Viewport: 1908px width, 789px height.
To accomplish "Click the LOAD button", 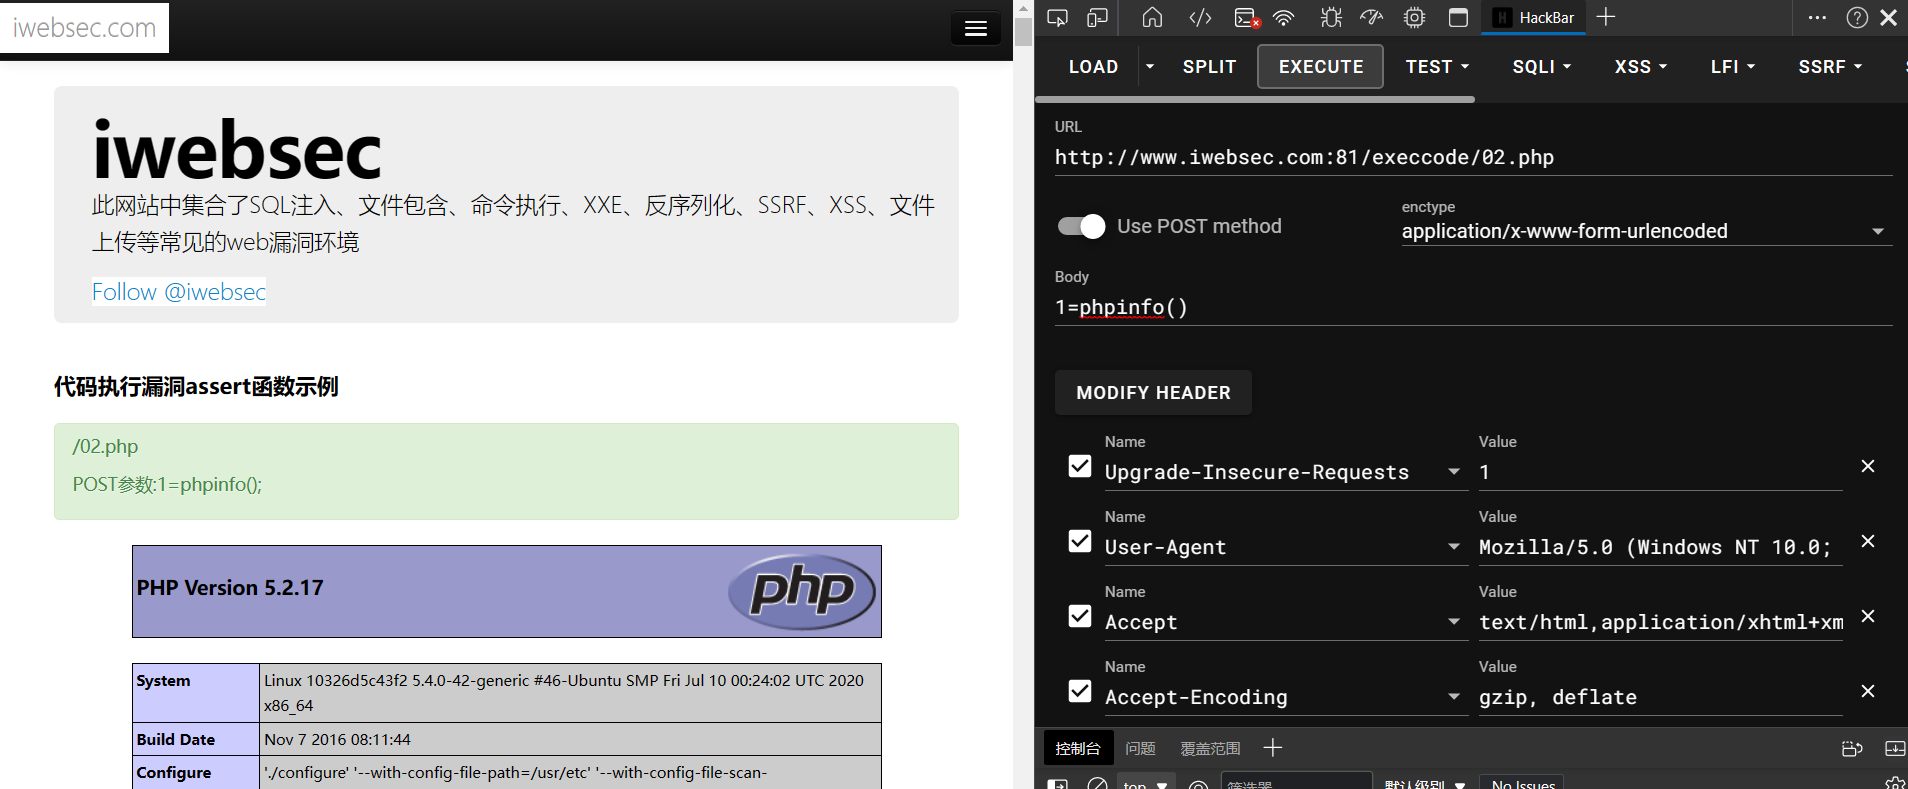I will (x=1093, y=66).
